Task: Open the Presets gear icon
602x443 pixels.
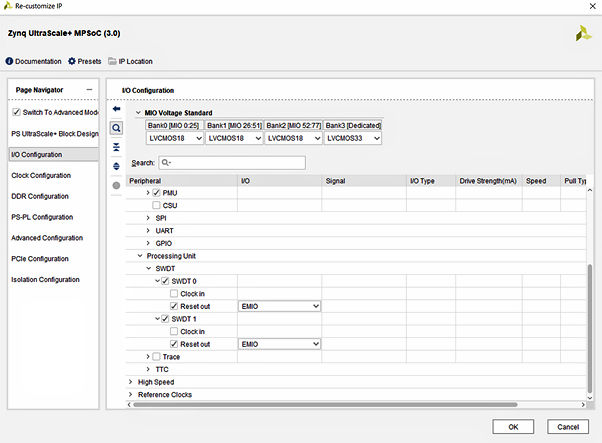Action: [73, 61]
